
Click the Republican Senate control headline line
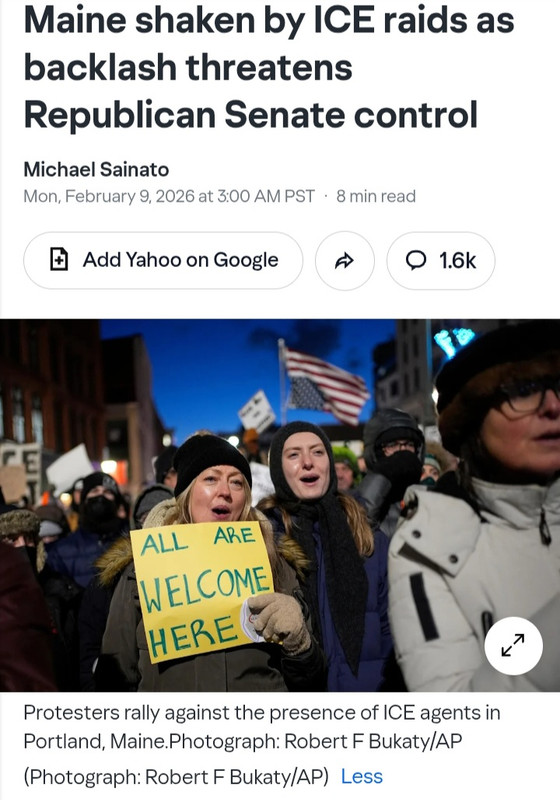[250, 114]
